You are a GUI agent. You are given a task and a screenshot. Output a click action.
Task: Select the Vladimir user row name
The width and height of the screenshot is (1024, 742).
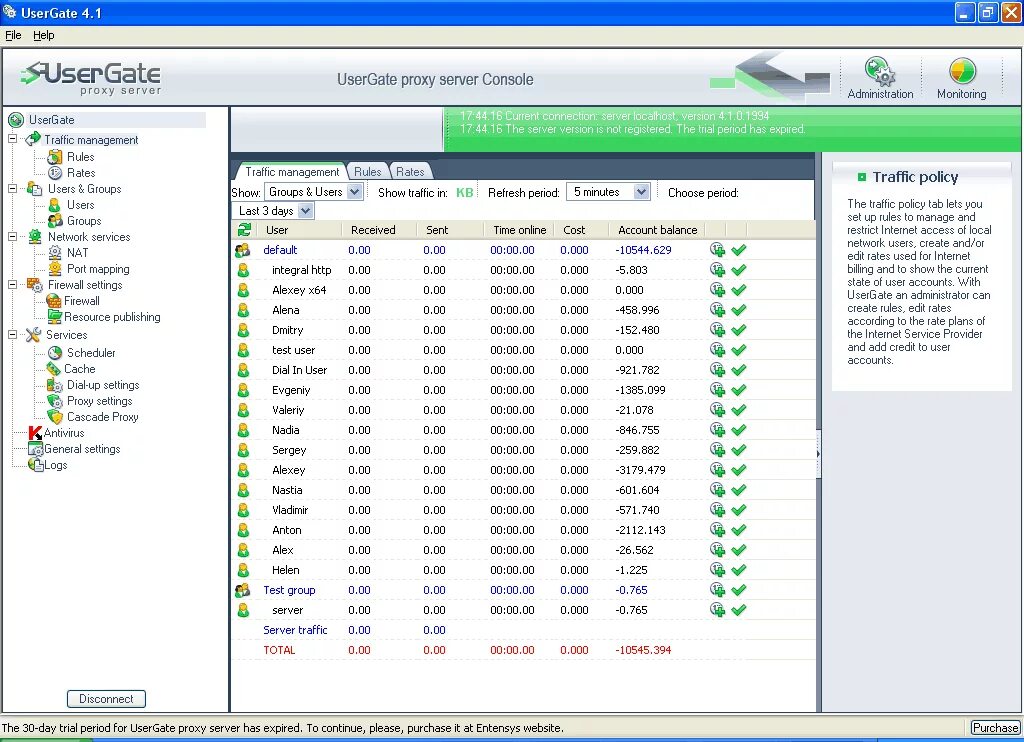(290, 510)
